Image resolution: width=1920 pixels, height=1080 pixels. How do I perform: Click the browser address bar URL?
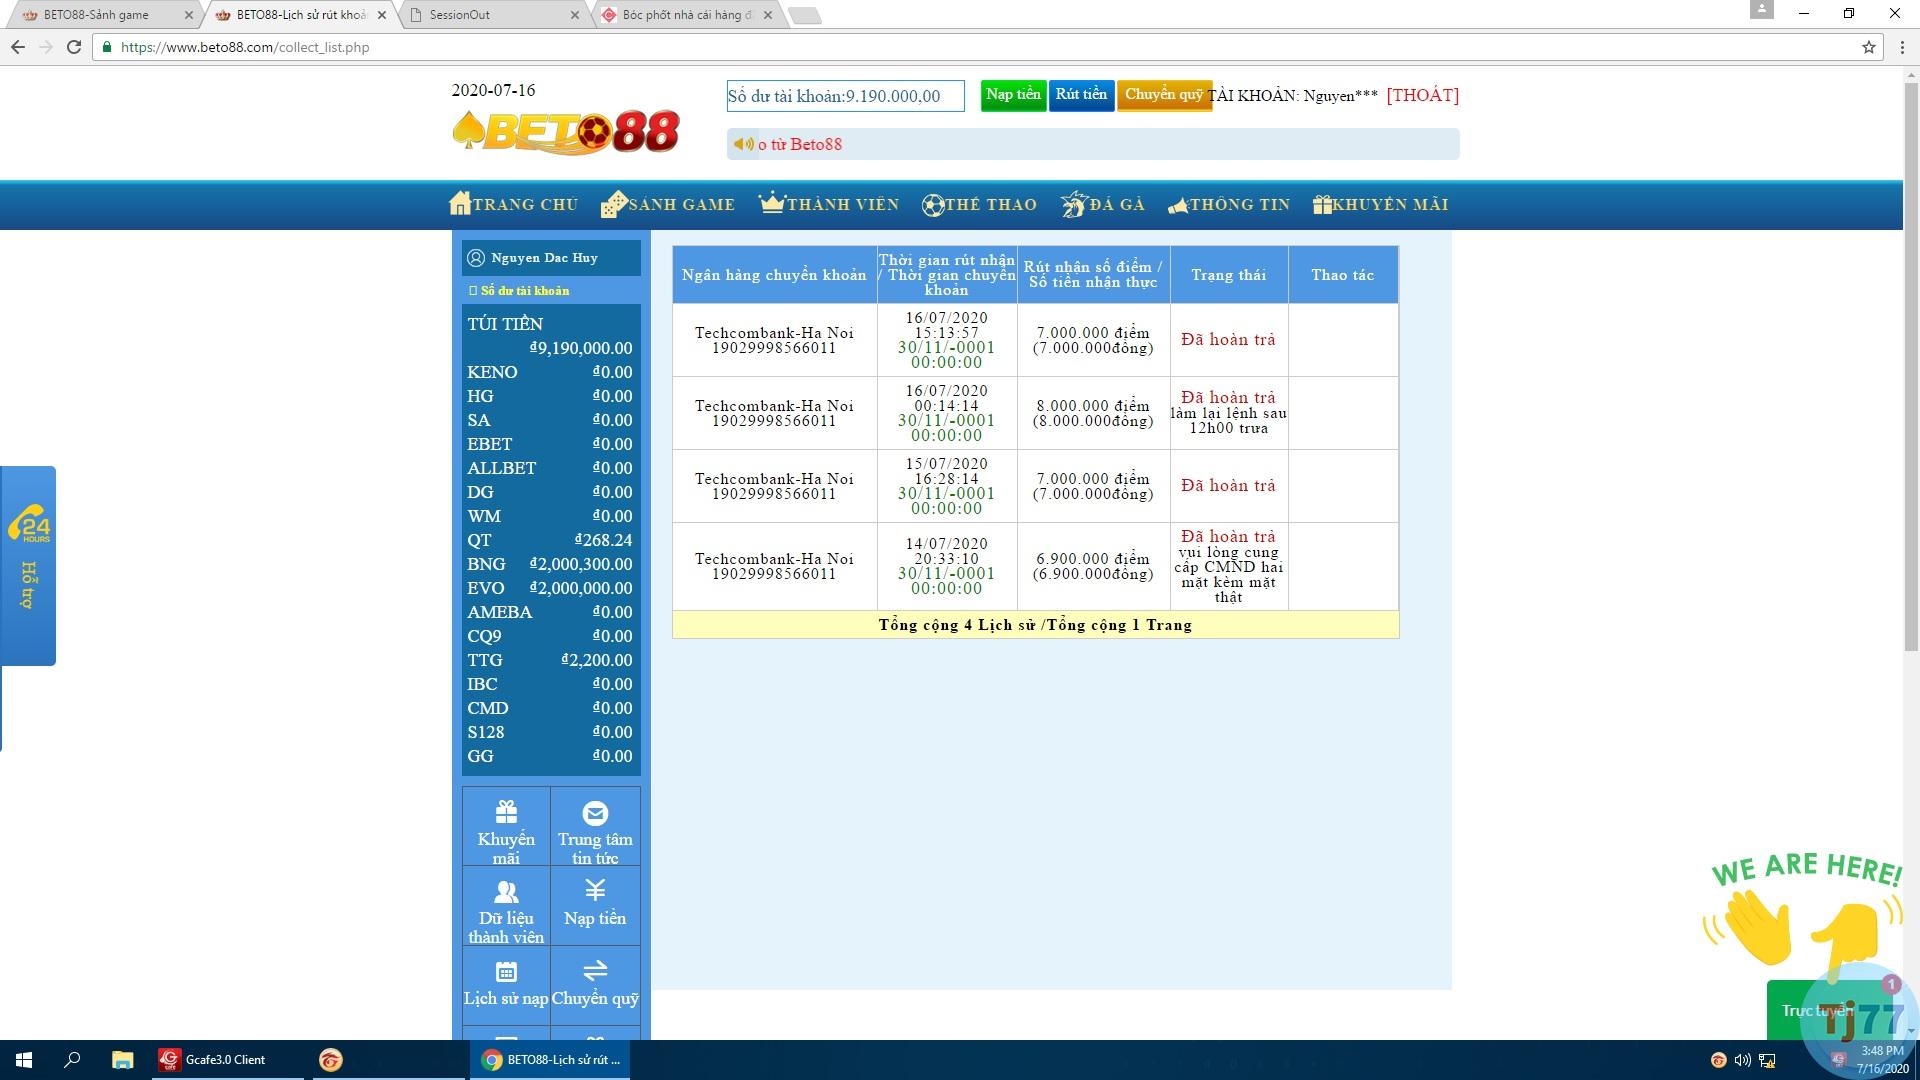[245, 47]
